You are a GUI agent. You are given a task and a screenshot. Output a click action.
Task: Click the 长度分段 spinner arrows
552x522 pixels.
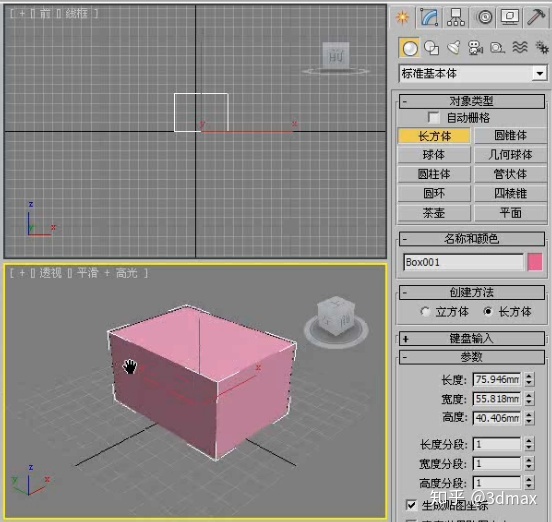[529, 444]
